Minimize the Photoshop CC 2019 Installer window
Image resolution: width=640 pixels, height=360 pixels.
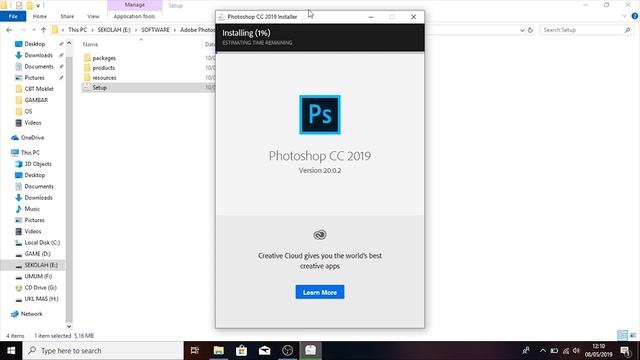[x=371, y=17]
